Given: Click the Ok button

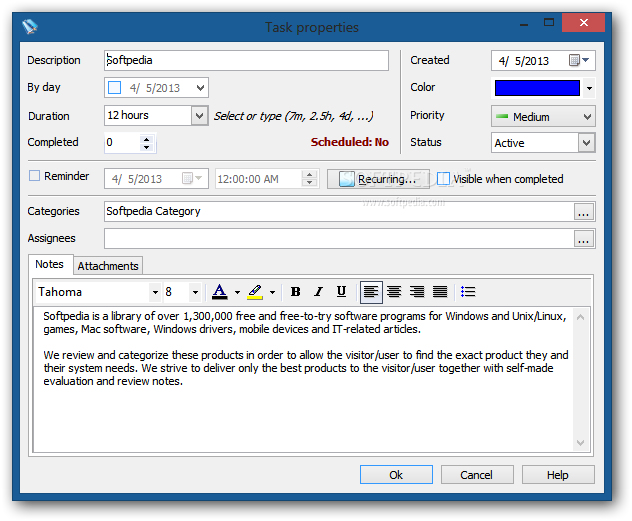Looking at the screenshot, I should (396, 475).
